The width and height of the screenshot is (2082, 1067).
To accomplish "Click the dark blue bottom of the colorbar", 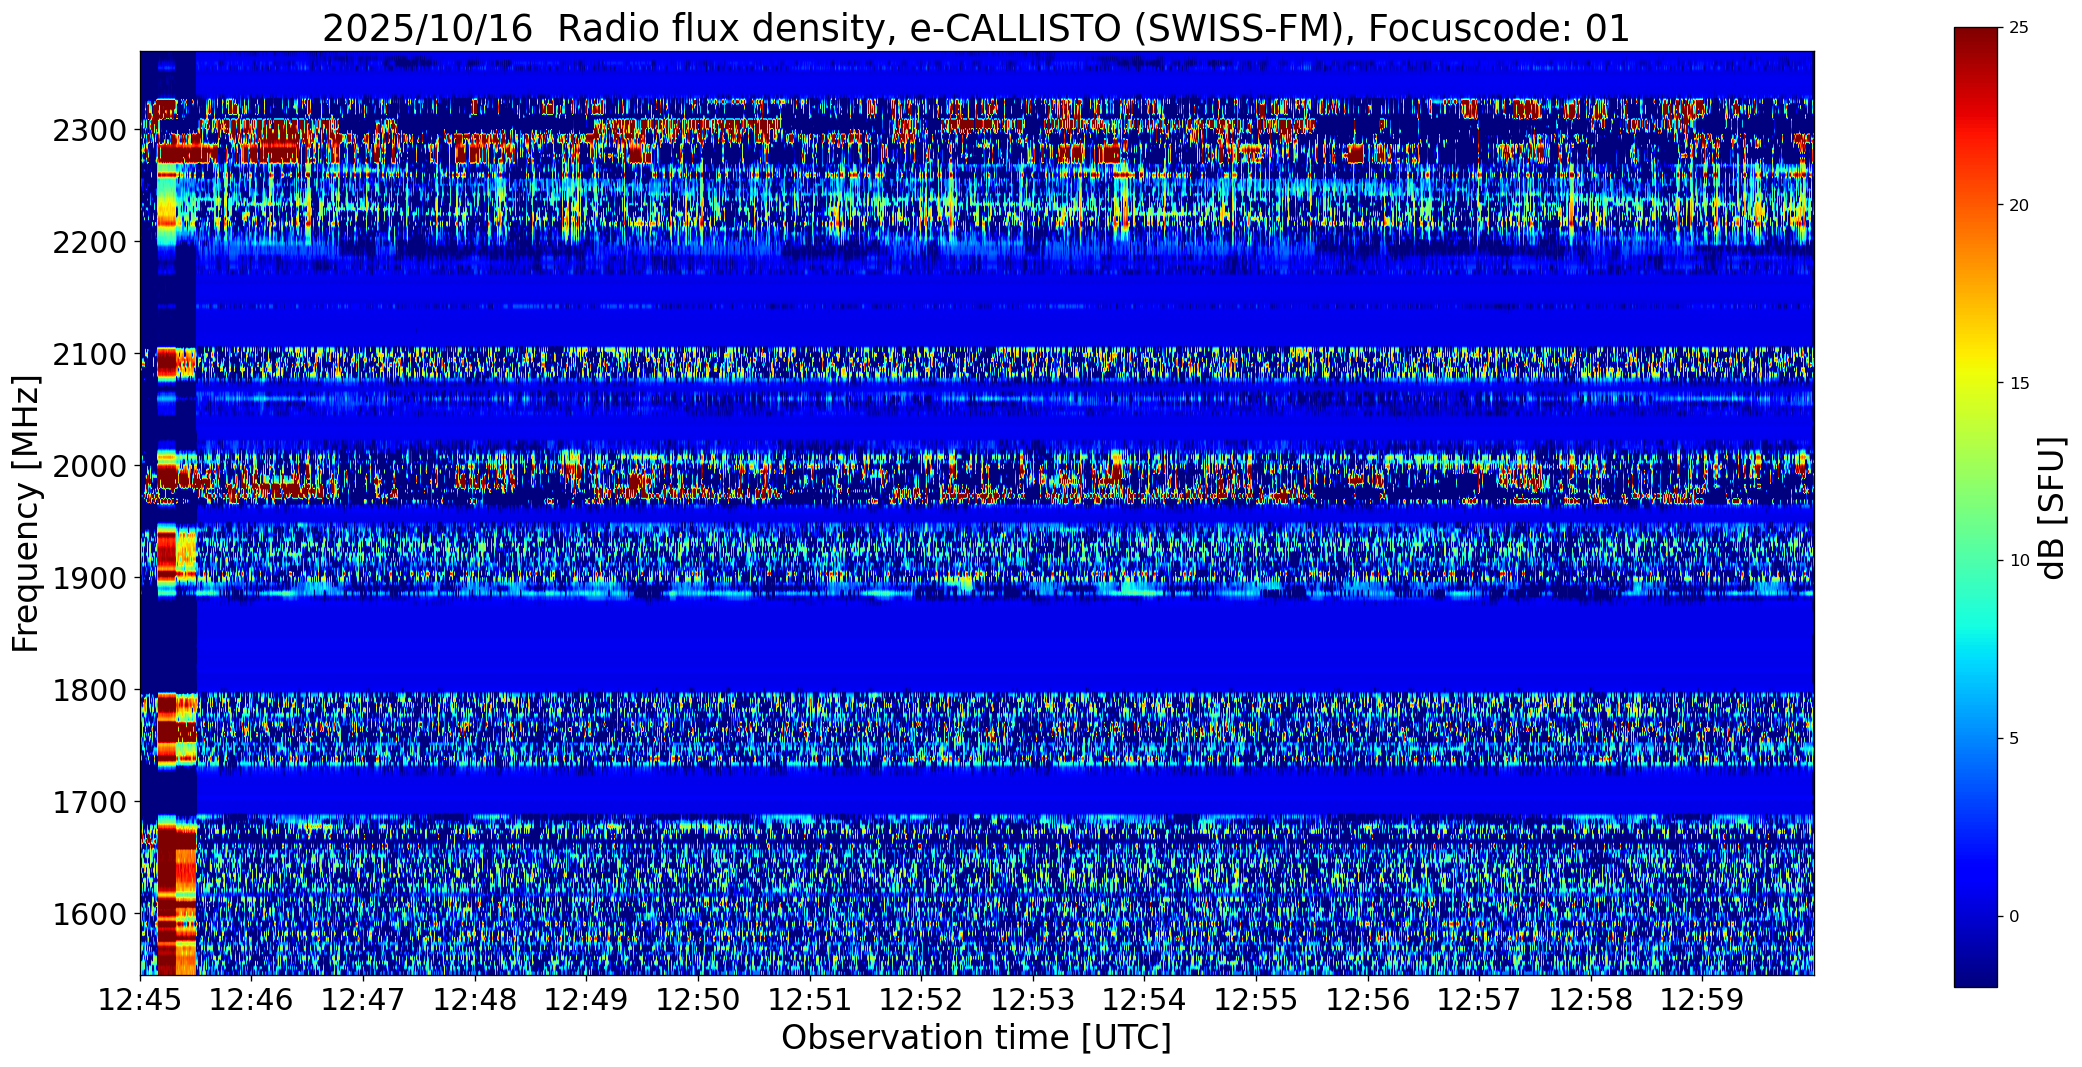I will pos(1975,975).
